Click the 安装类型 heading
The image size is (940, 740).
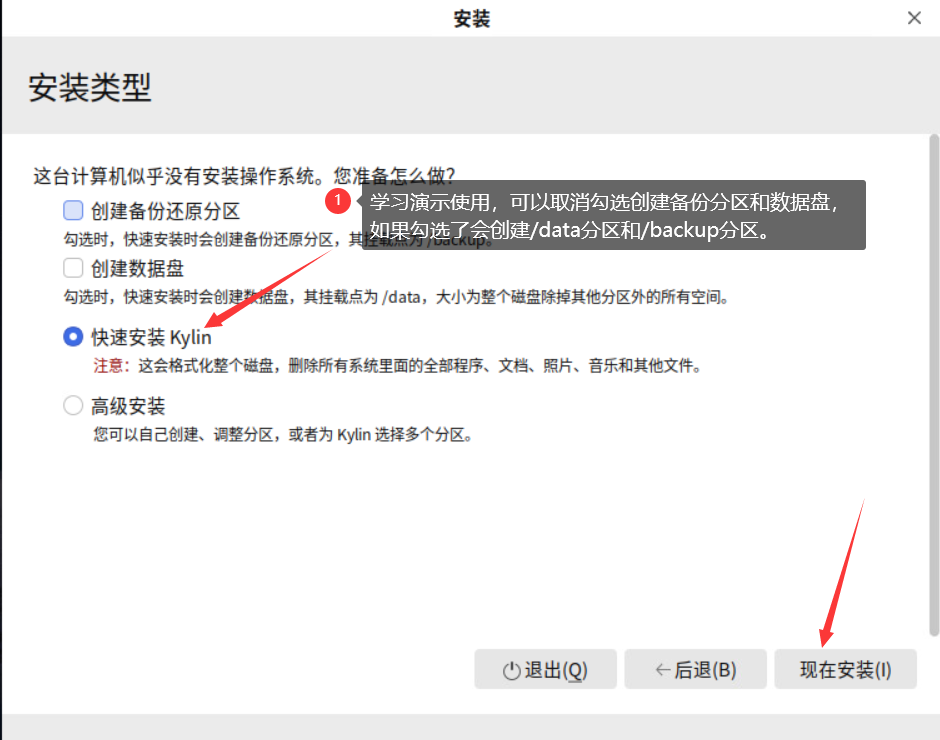click(90, 88)
